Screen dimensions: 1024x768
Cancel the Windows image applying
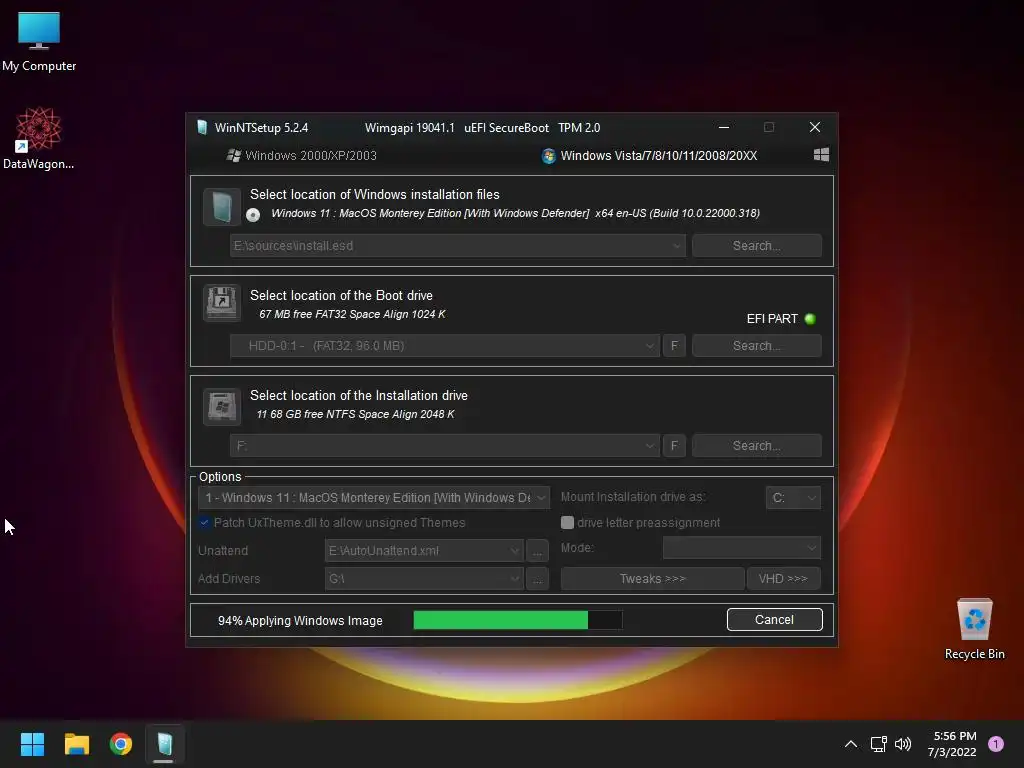tap(775, 620)
